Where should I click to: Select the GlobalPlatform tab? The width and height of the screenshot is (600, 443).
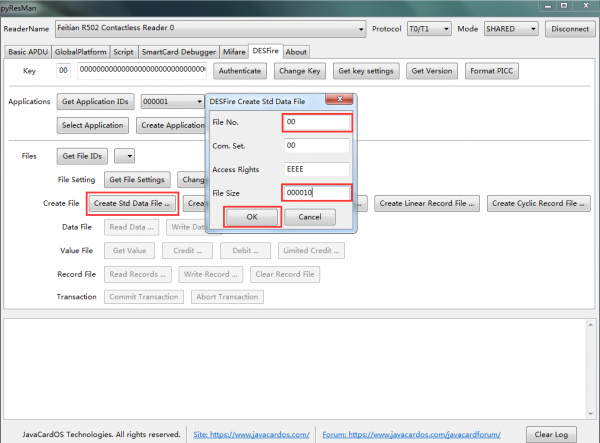click(81, 52)
